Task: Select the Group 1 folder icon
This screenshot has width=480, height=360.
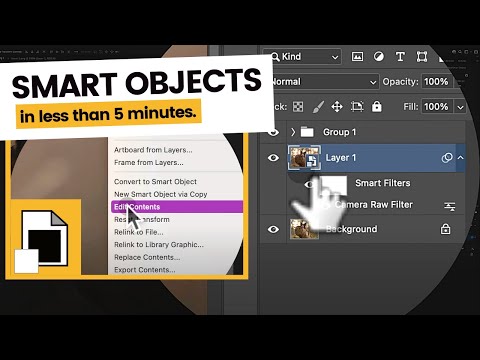Action: (307, 132)
